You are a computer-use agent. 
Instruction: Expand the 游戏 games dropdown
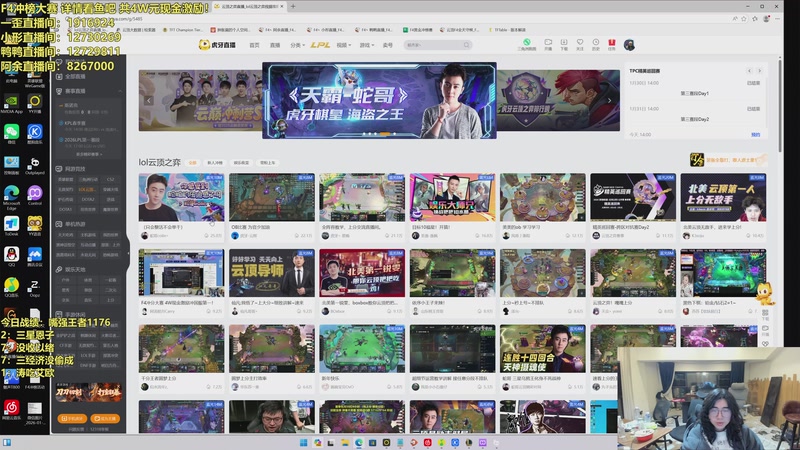[366, 45]
